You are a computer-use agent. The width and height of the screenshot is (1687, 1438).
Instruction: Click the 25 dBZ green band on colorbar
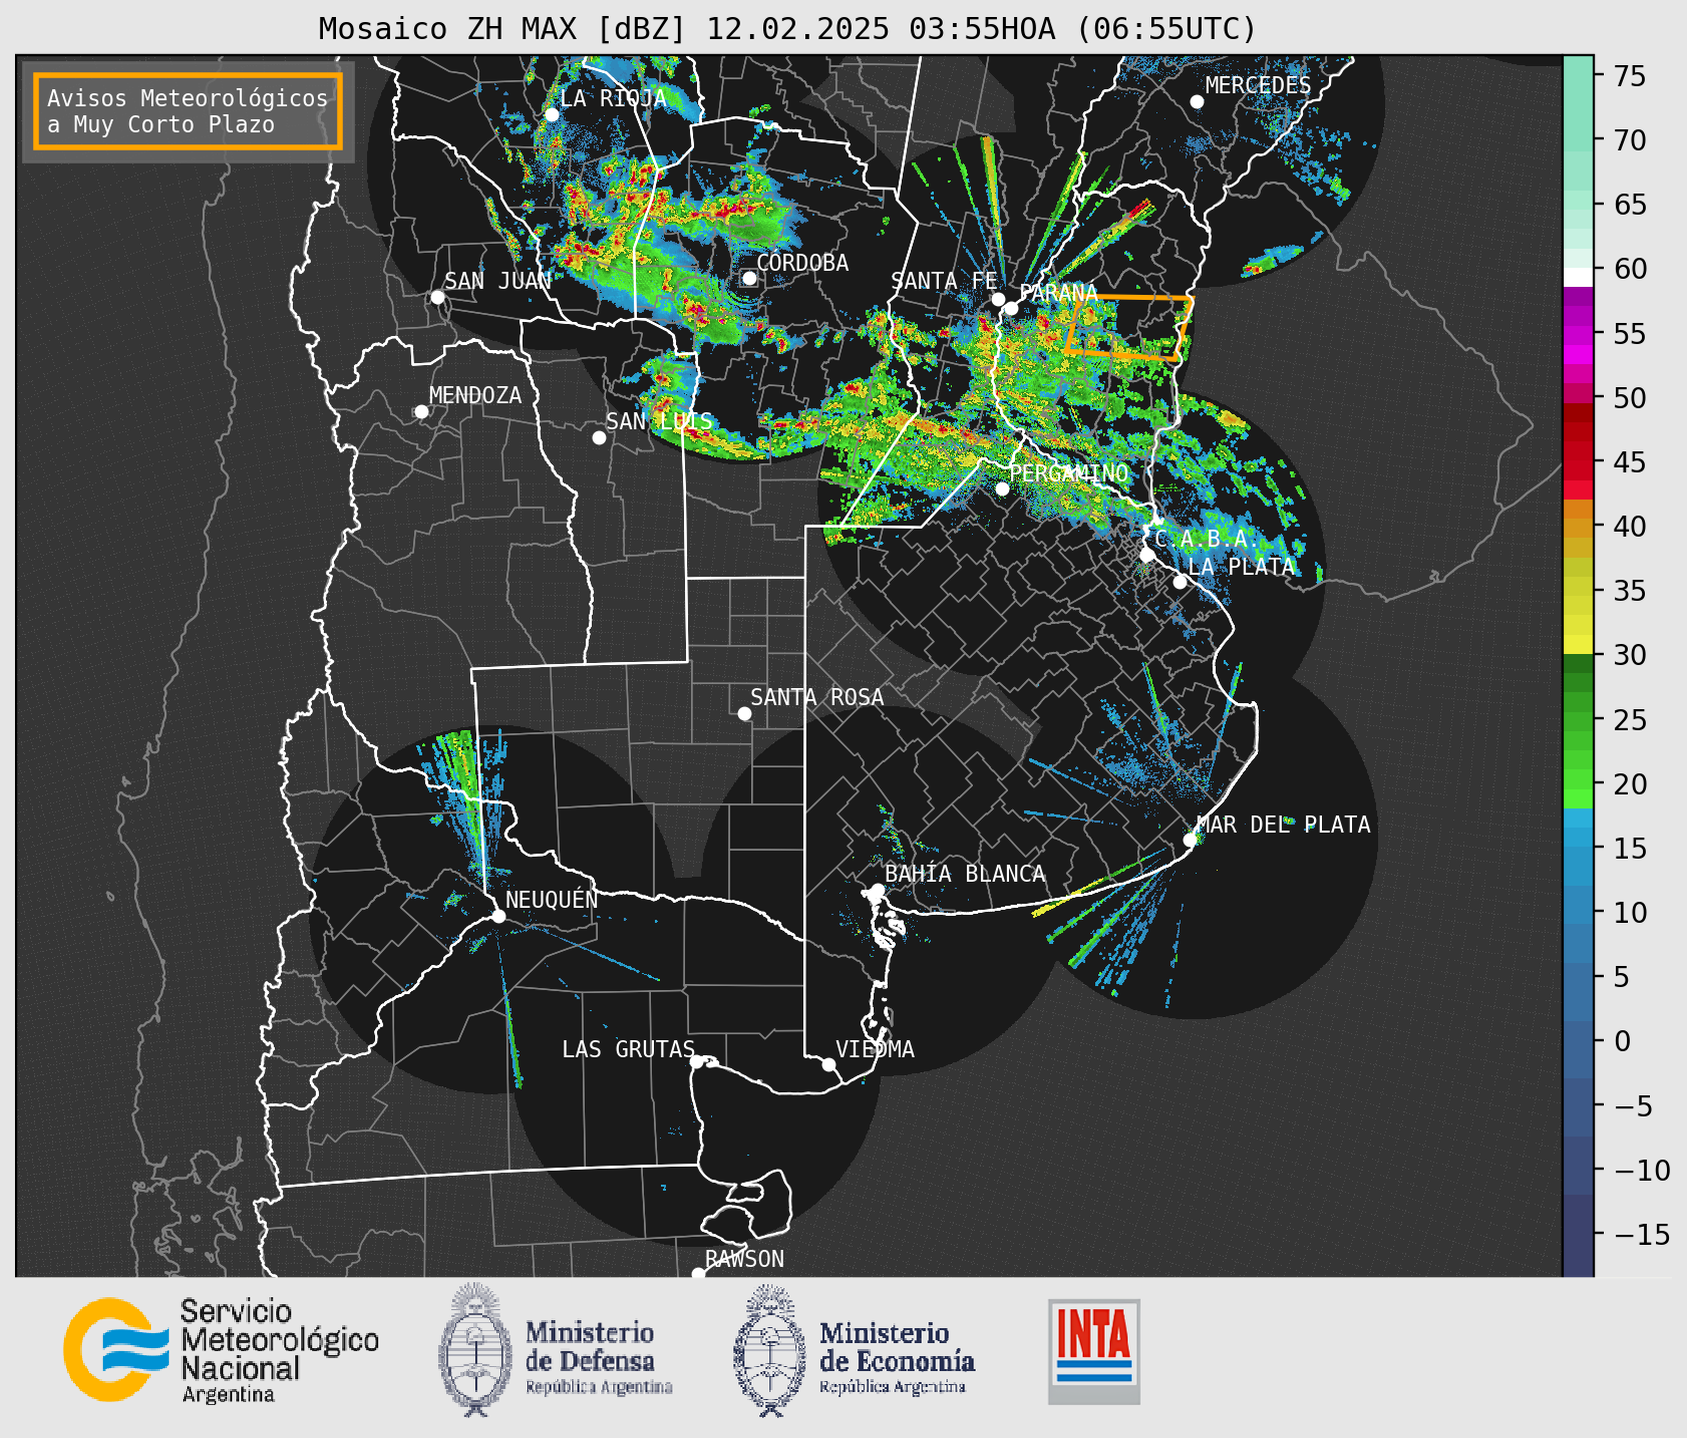click(x=1578, y=719)
